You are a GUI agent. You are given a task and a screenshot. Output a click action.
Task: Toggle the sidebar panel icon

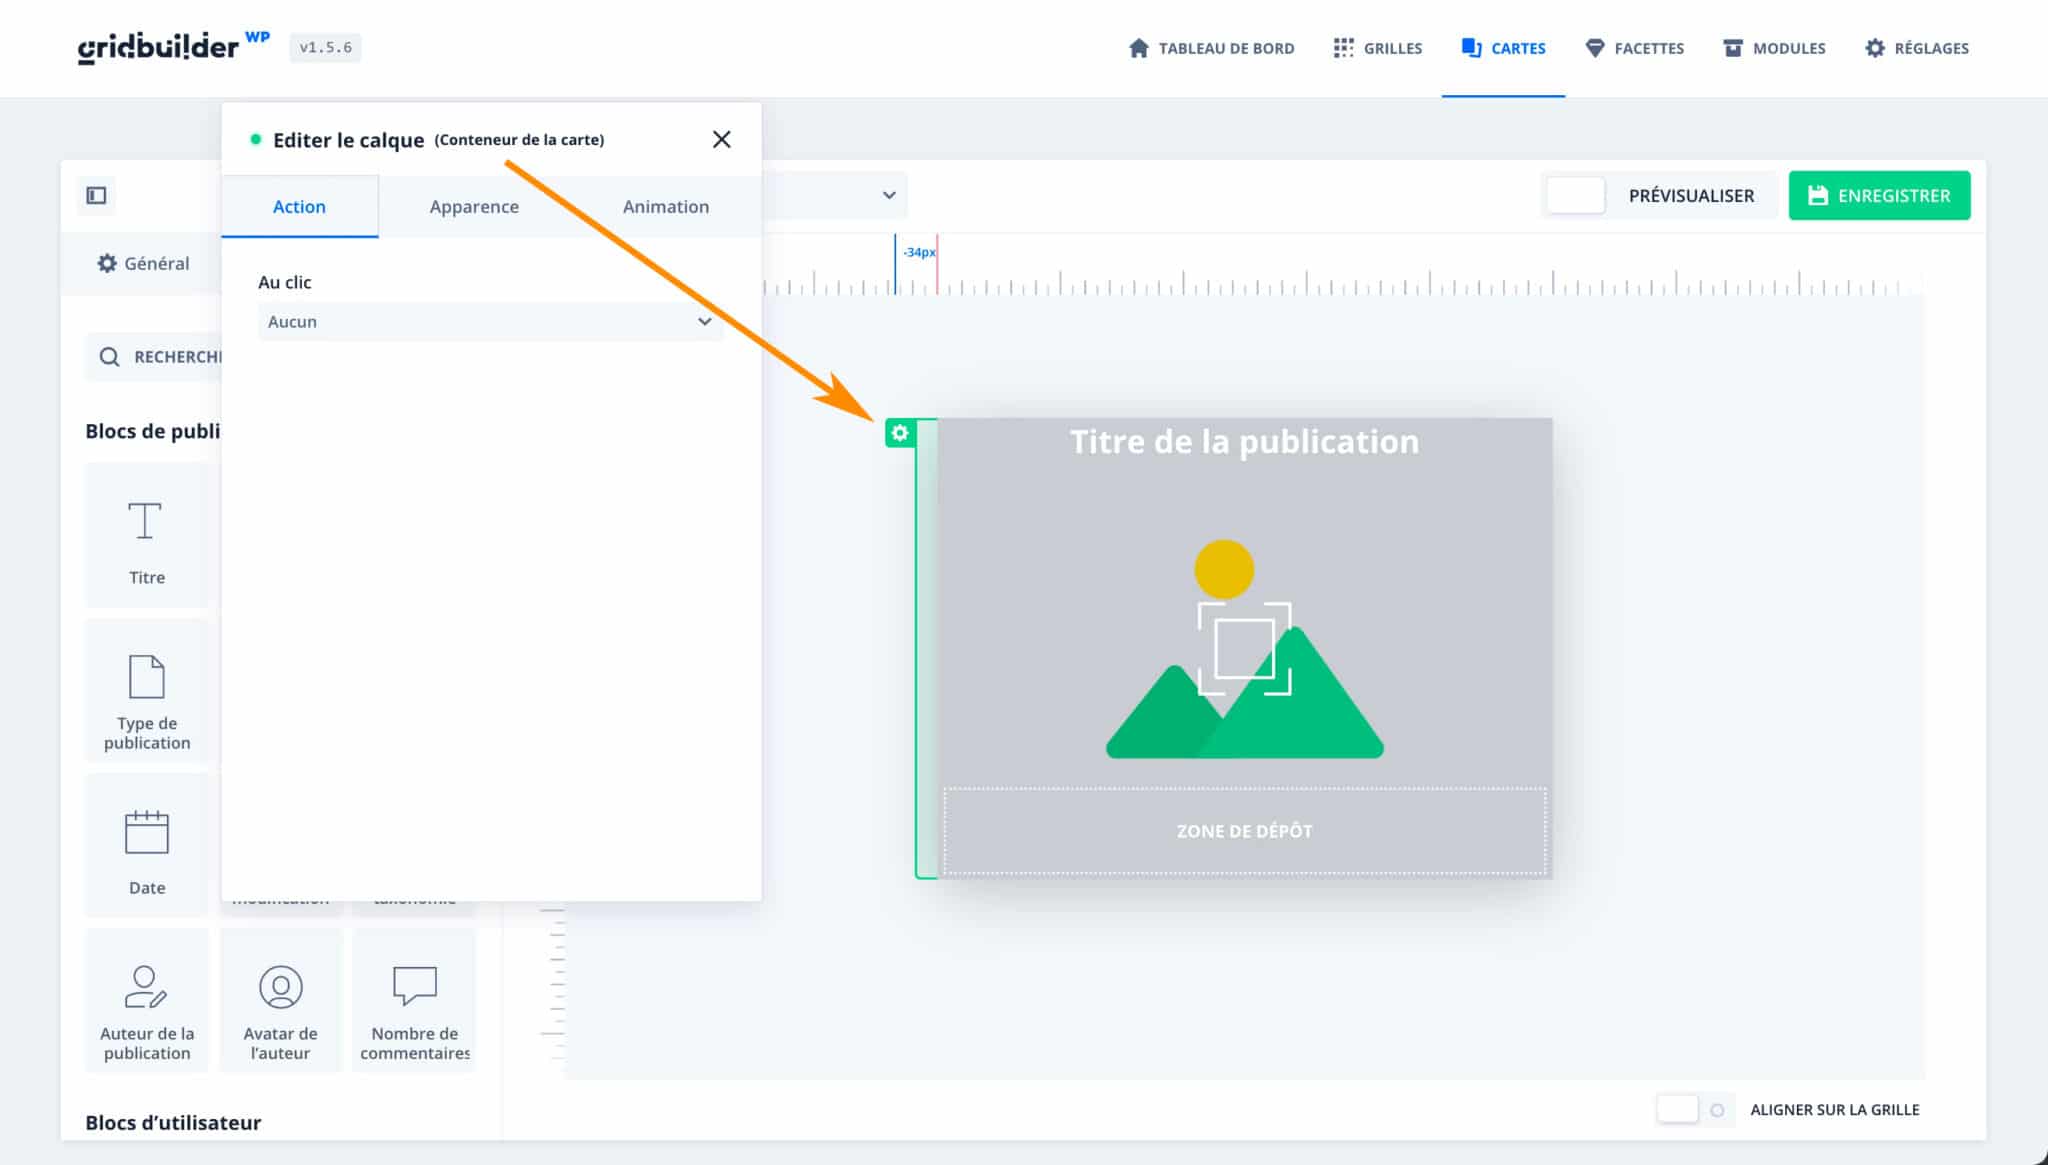[x=97, y=195]
